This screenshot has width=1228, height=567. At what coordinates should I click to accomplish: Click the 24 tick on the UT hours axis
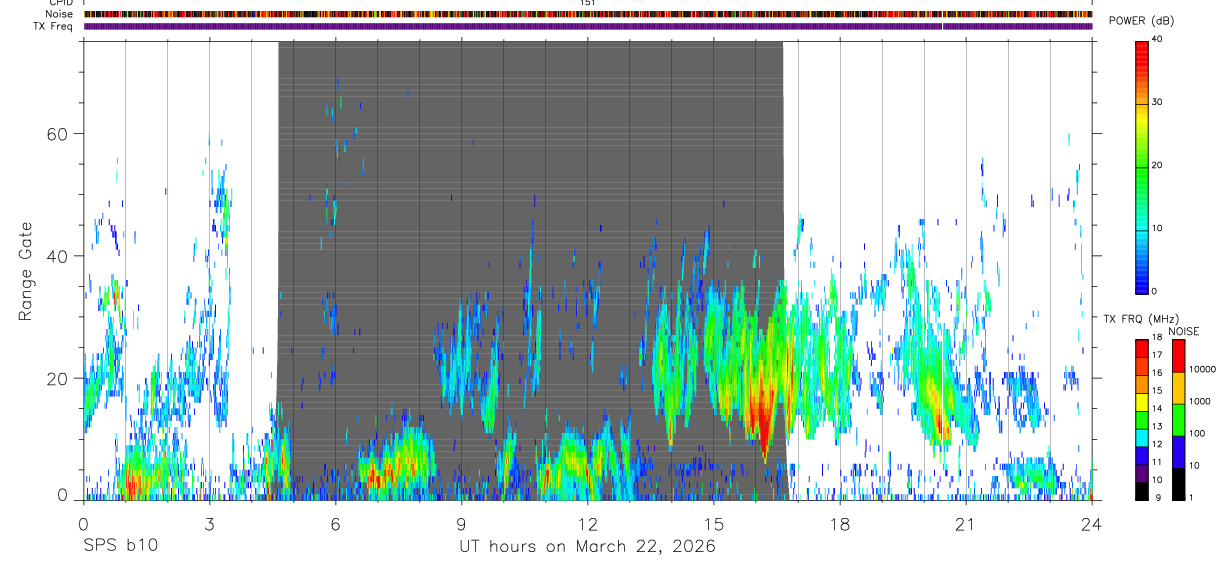(x=1091, y=524)
